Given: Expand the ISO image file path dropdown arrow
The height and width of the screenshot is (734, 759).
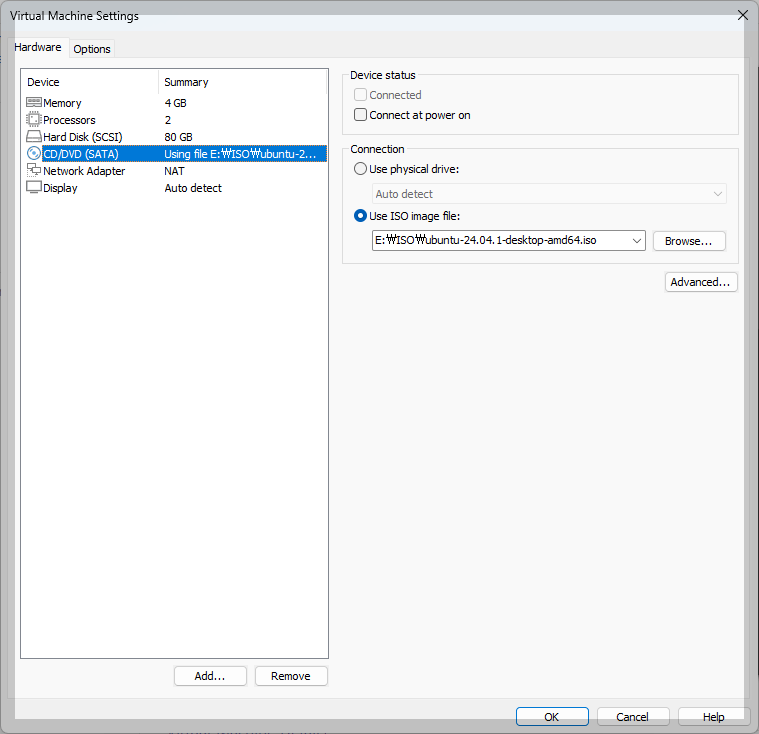Looking at the screenshot, I should [637, 241].
